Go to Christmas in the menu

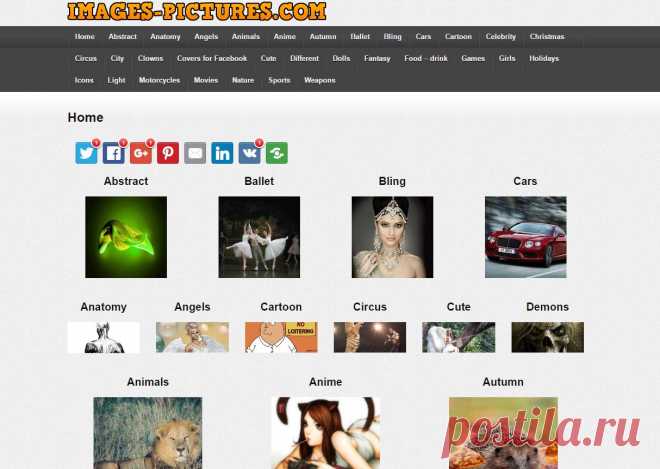[547, 37]
